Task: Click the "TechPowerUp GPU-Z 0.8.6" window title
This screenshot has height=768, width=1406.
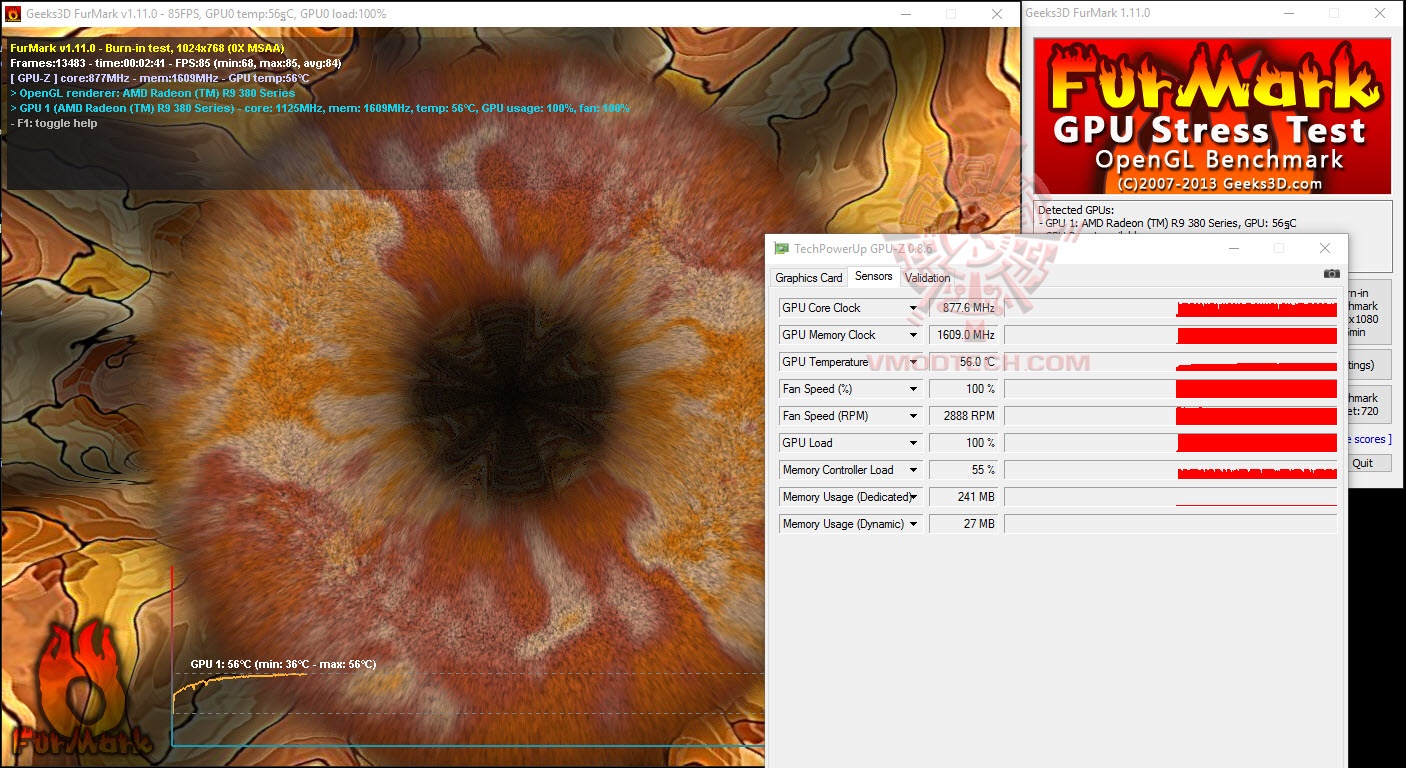Action: click(x=863, y=249)
